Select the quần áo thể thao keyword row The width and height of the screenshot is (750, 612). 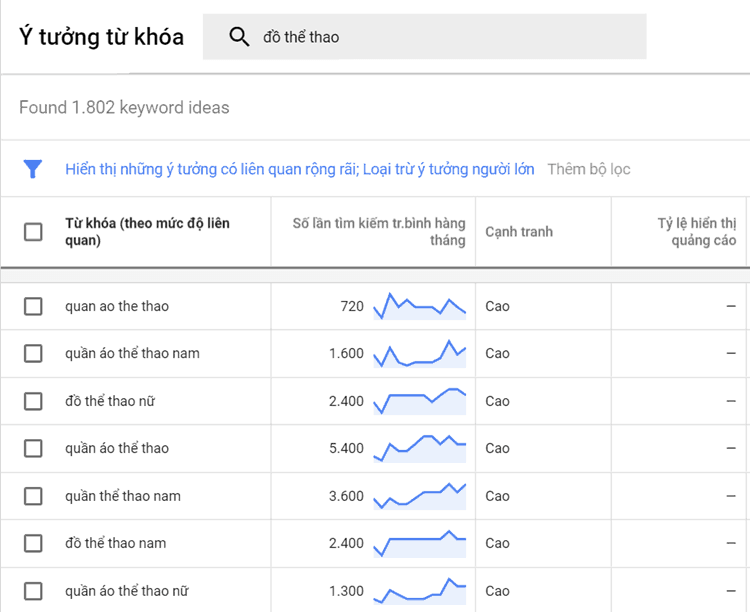(375, 448)
